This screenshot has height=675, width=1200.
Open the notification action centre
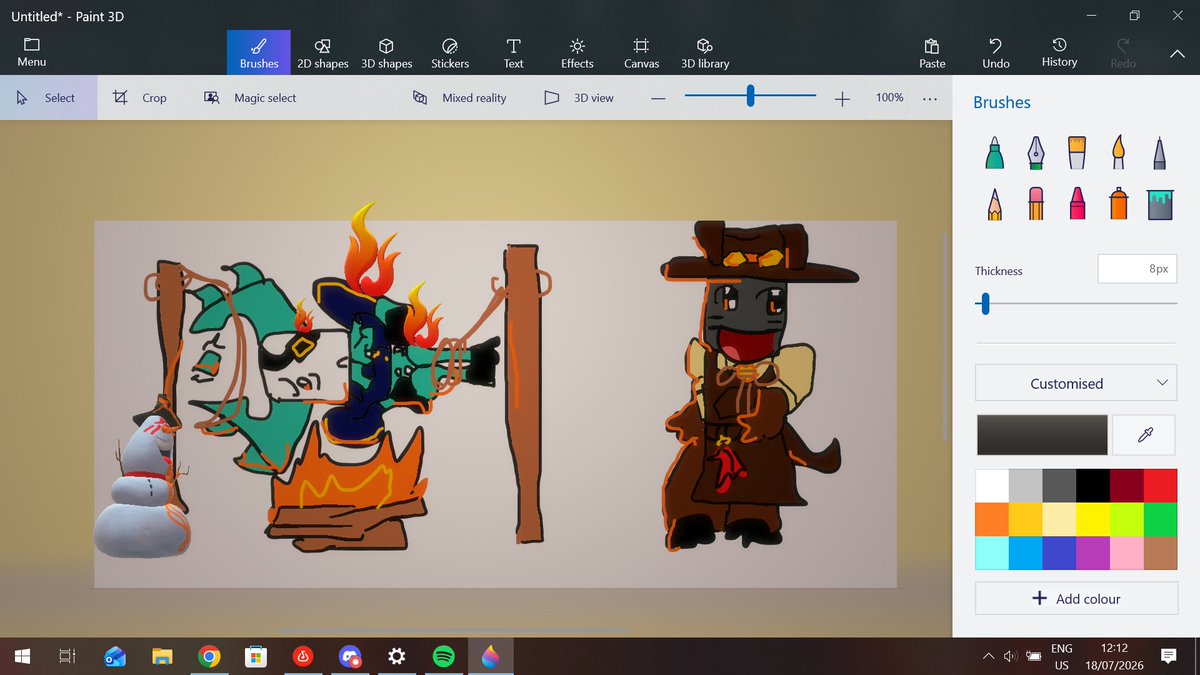(x=1168, y=656)
